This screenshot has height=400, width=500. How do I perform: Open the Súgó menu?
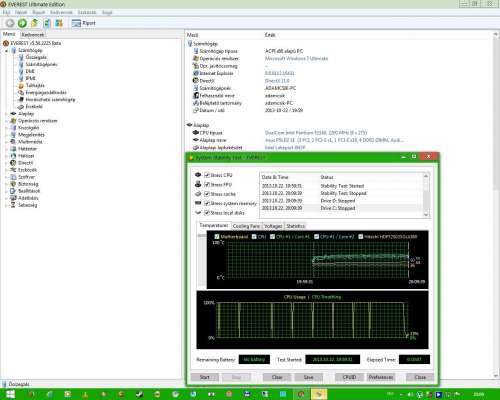(107, 12)
